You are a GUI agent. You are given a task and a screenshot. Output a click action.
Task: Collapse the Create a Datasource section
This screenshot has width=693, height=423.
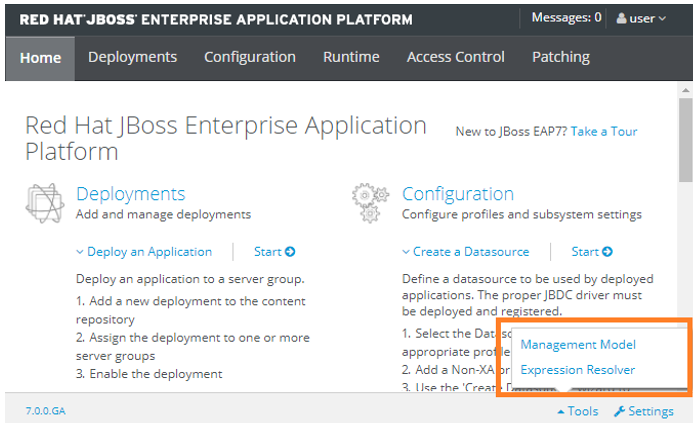pos(466,252)
